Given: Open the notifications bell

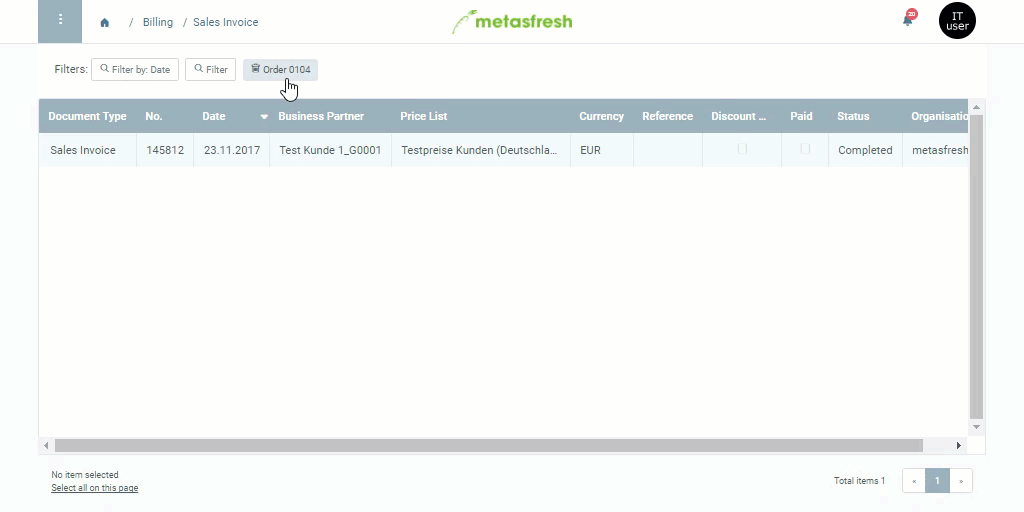Looking at the screenshot, I should point(908,20).
